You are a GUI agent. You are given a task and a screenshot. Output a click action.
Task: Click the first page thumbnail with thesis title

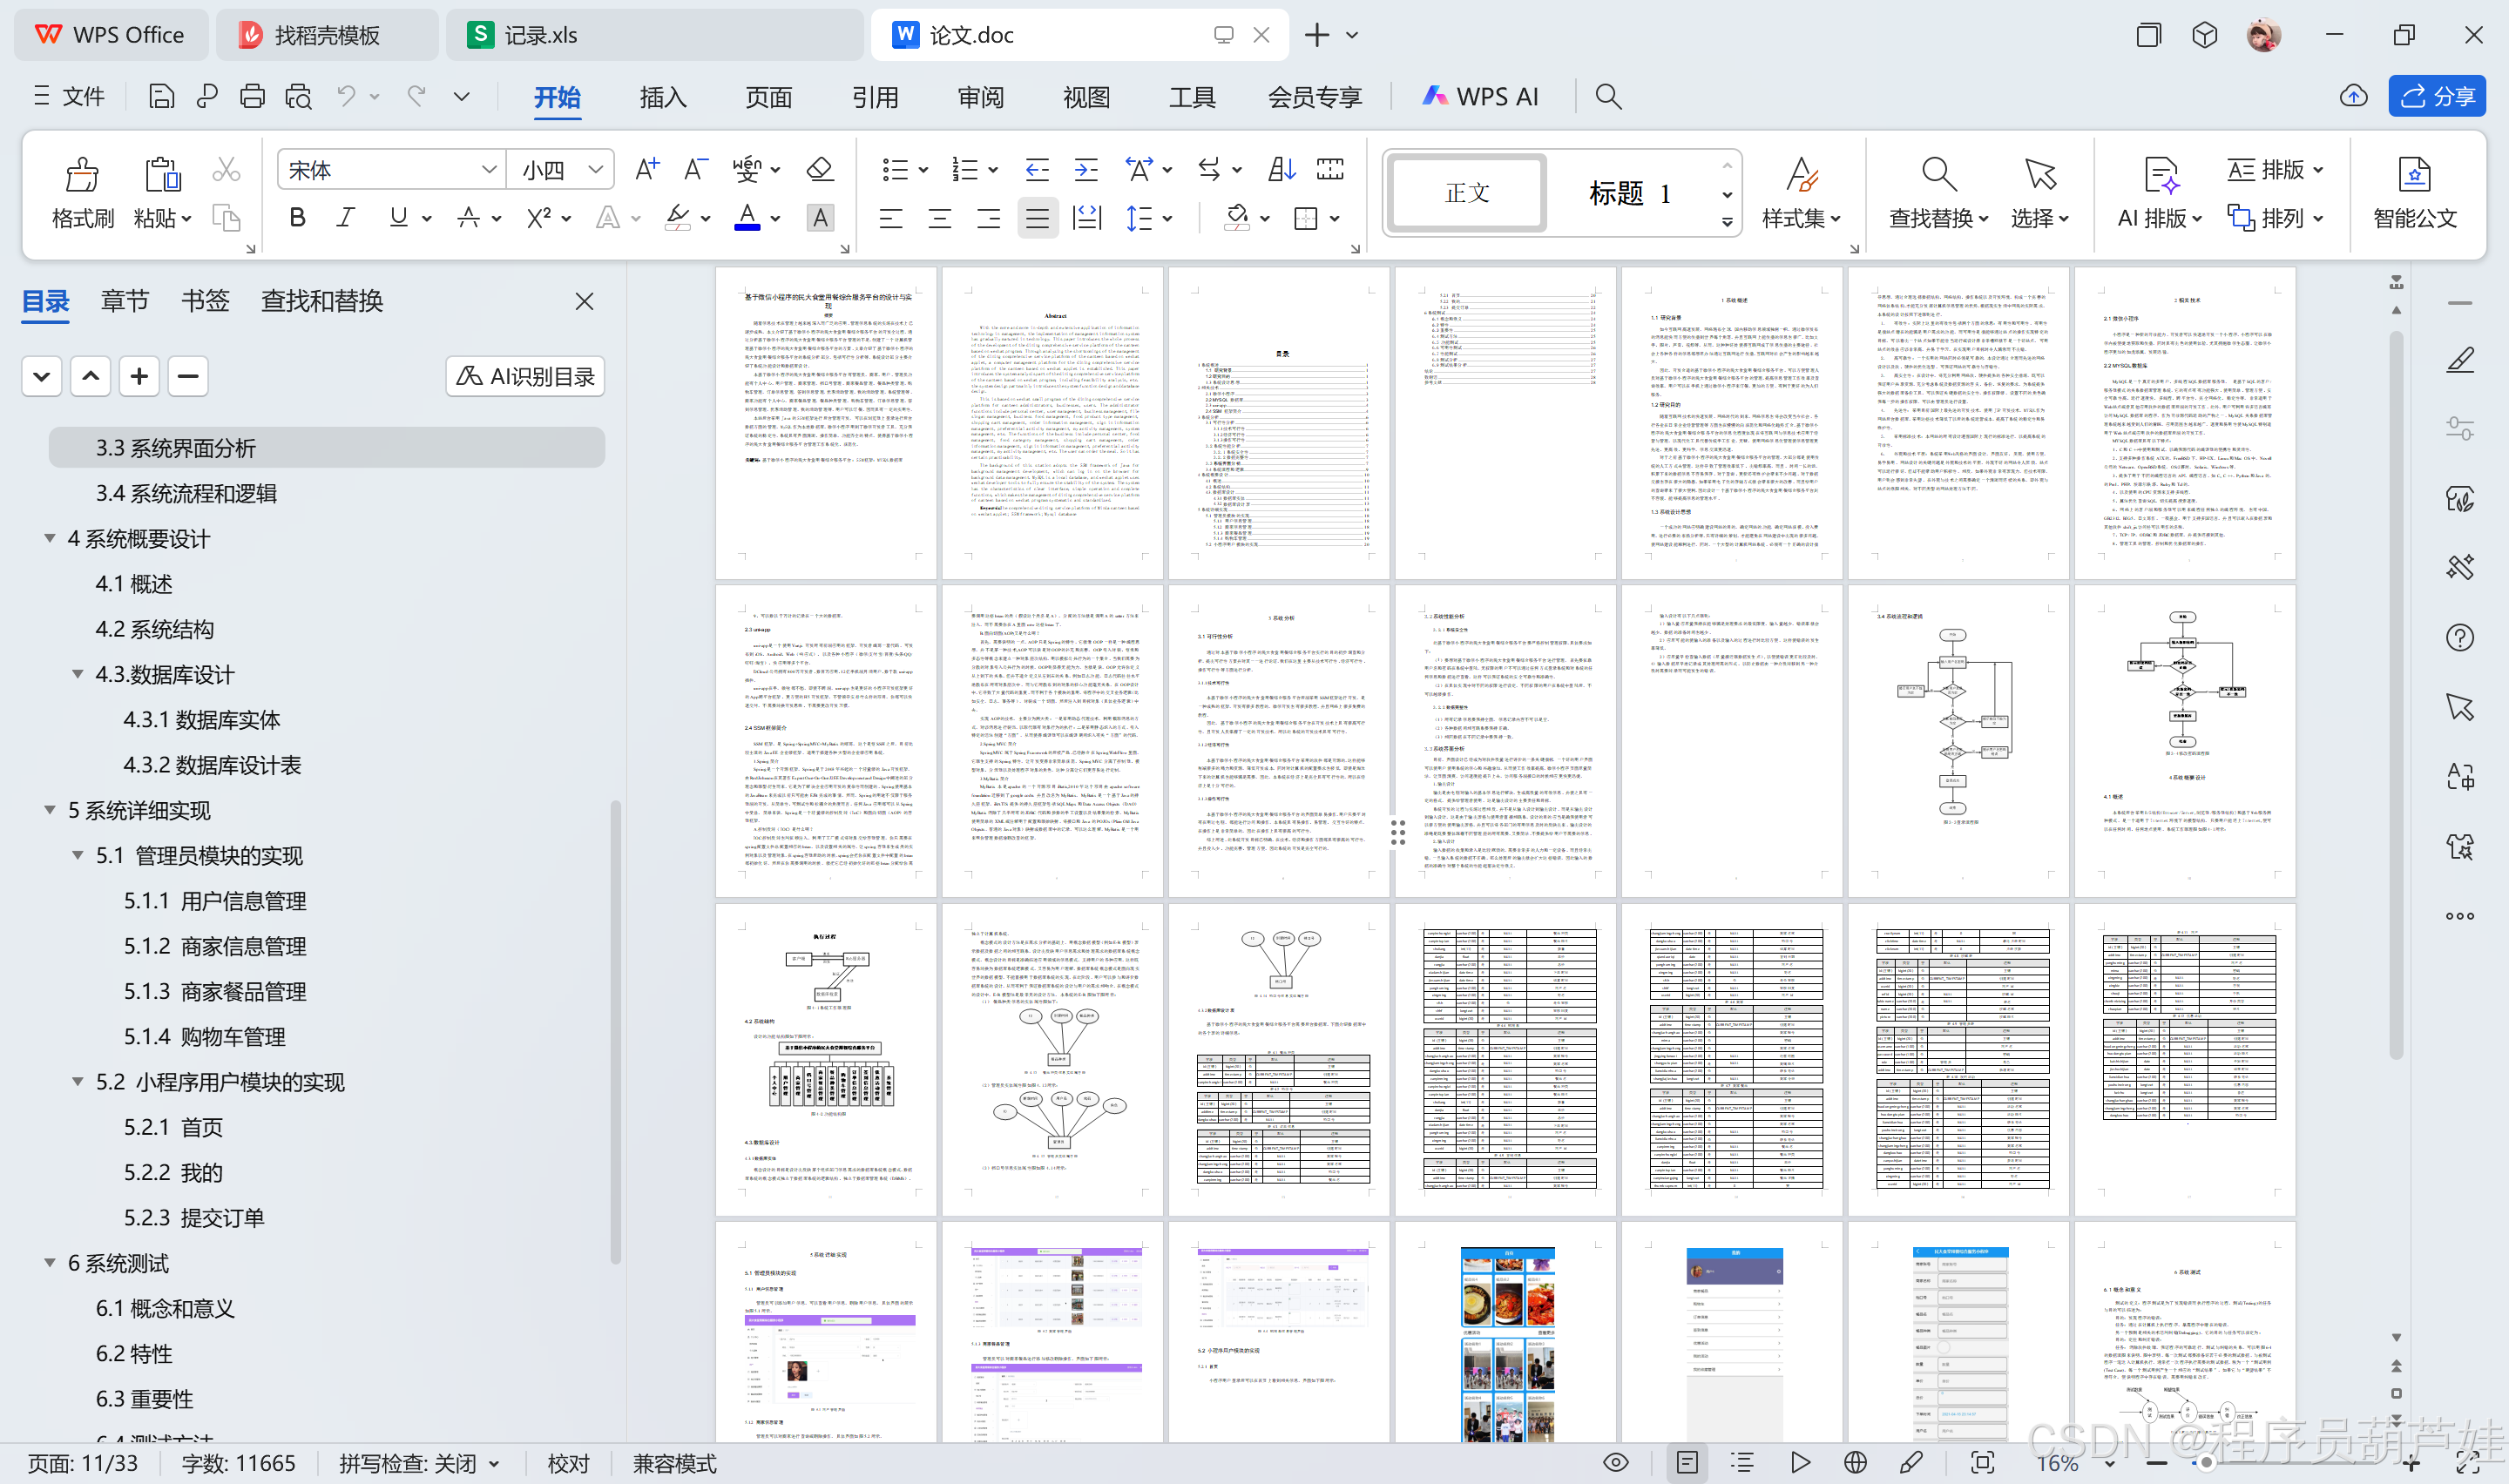pos(826,423)
